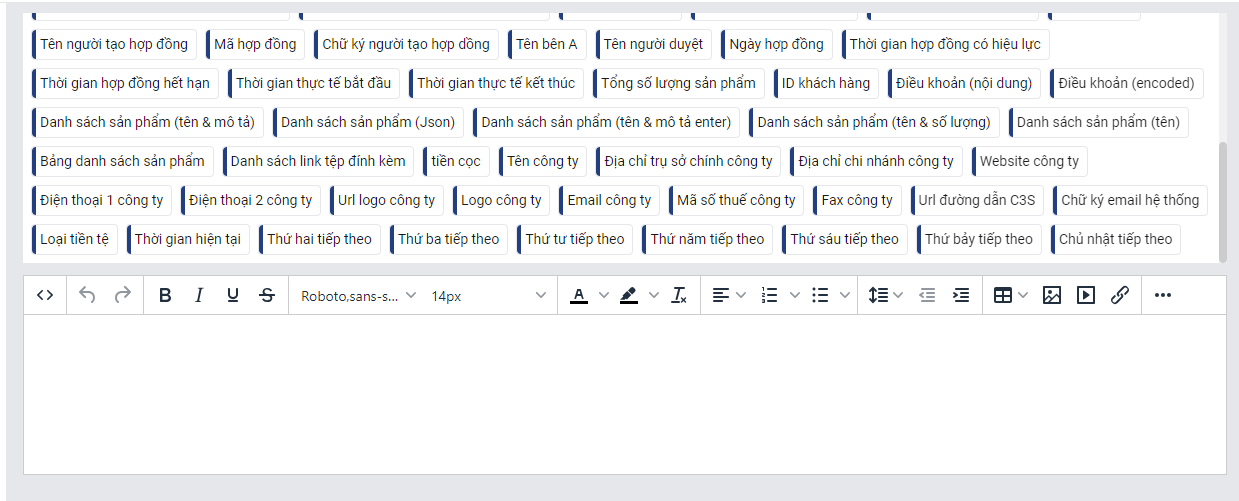Insert the "Tên công ty" variable tag
Viewport: 1239px width, 501px height.
[543, 161]
